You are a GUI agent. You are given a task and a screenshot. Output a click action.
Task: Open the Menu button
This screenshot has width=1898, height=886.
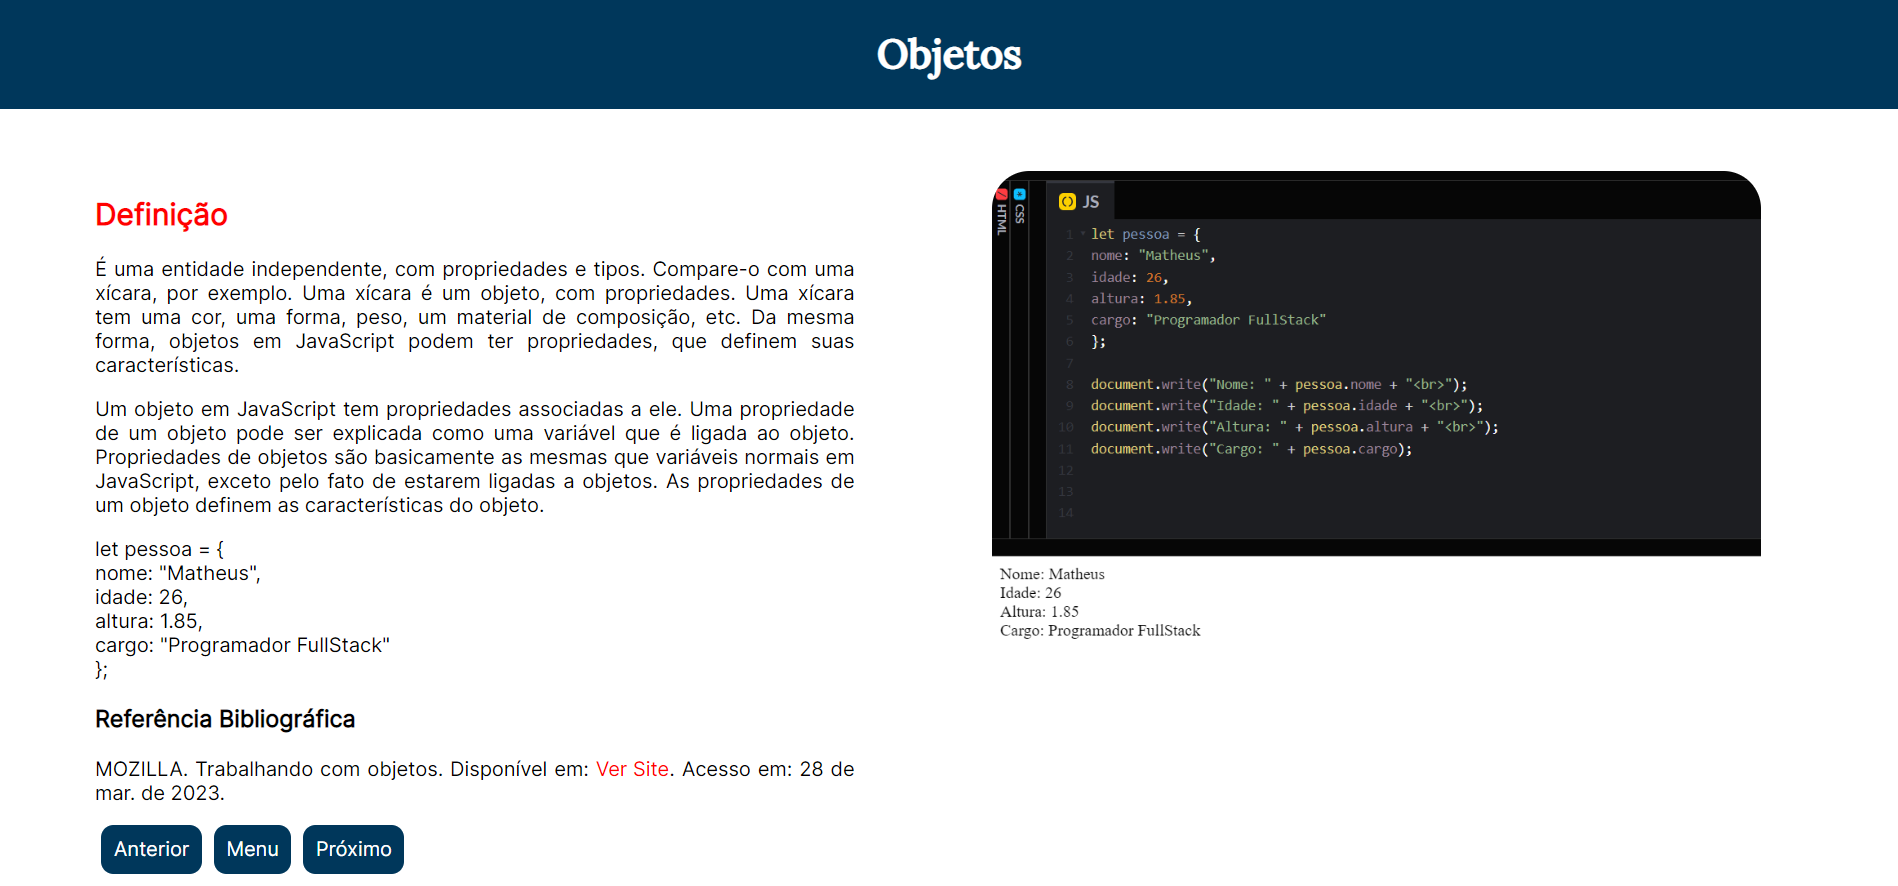click(252, 849)
